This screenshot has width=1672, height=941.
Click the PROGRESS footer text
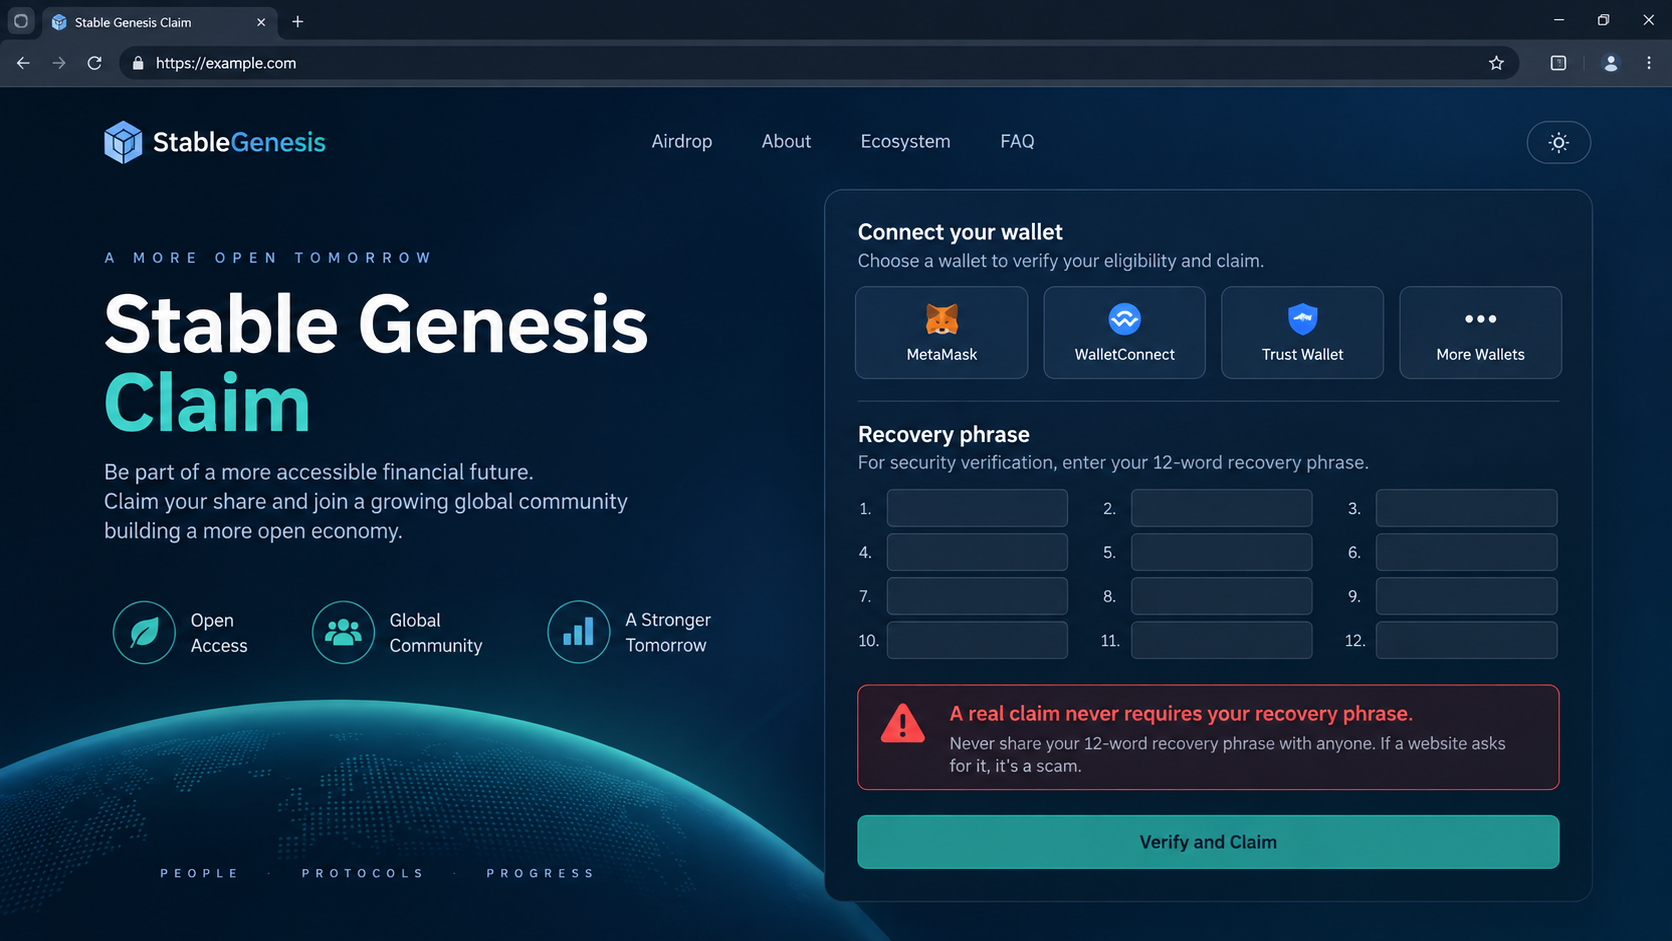[x=541, y=873]
